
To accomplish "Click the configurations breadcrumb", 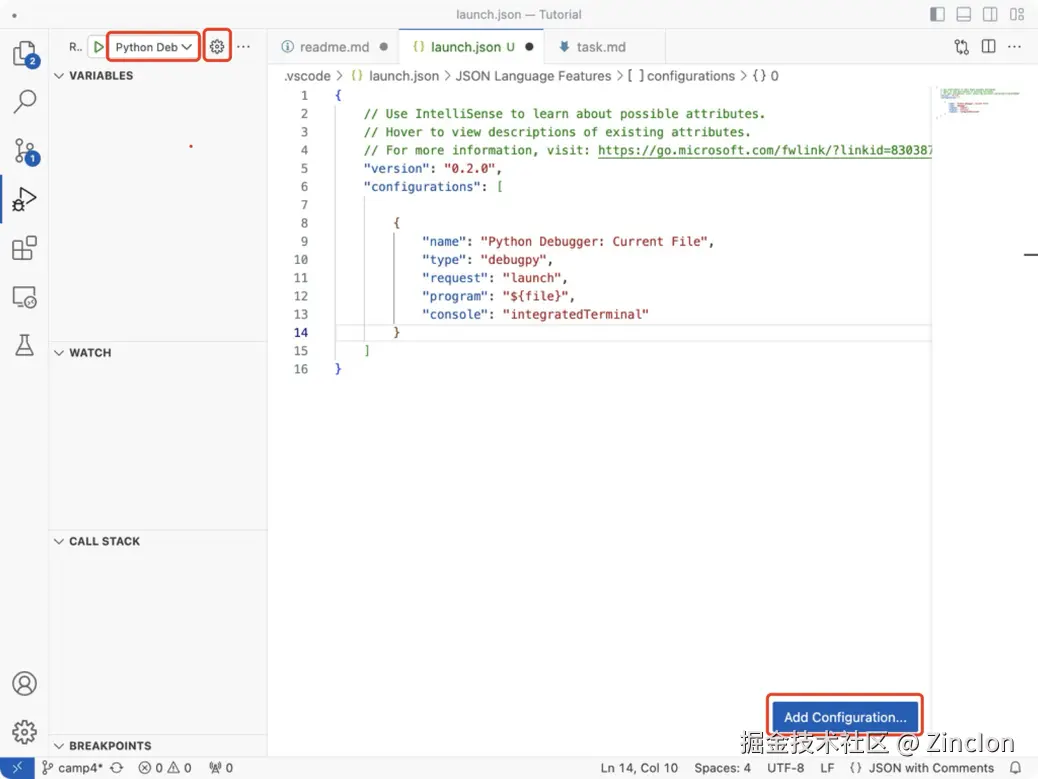I will [681, 76].
